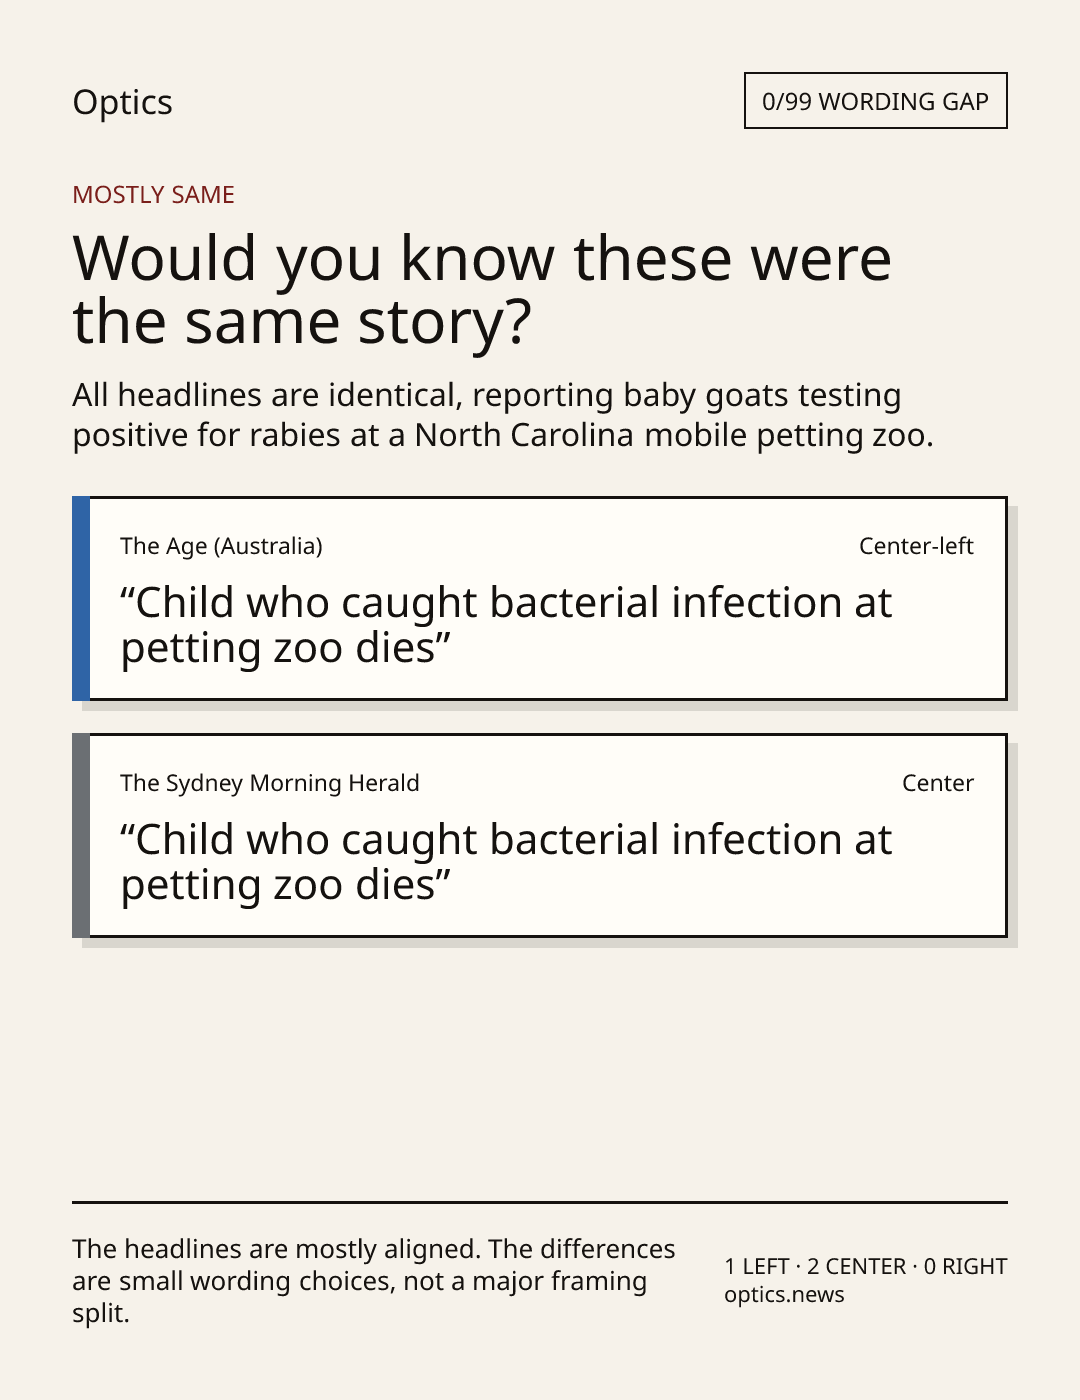The image size is (1080, 1400).
Task: Click The Sydney Morning Herald source name
Action: point(270,783)
